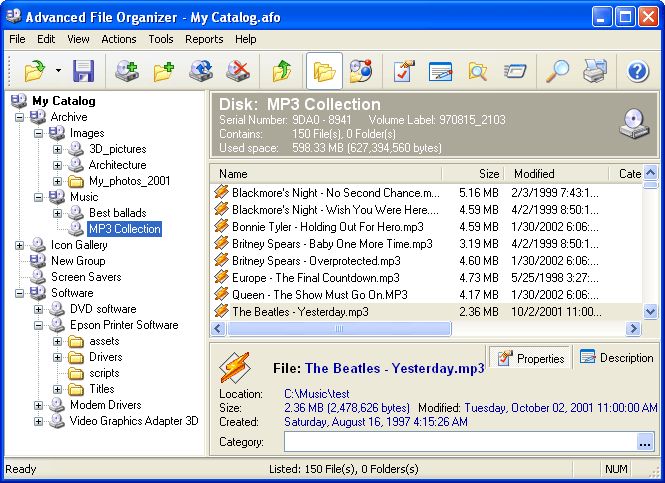Expand the Modem Drivers tree node
This screenshot has width=665, height=483.
tap(38, 405)
